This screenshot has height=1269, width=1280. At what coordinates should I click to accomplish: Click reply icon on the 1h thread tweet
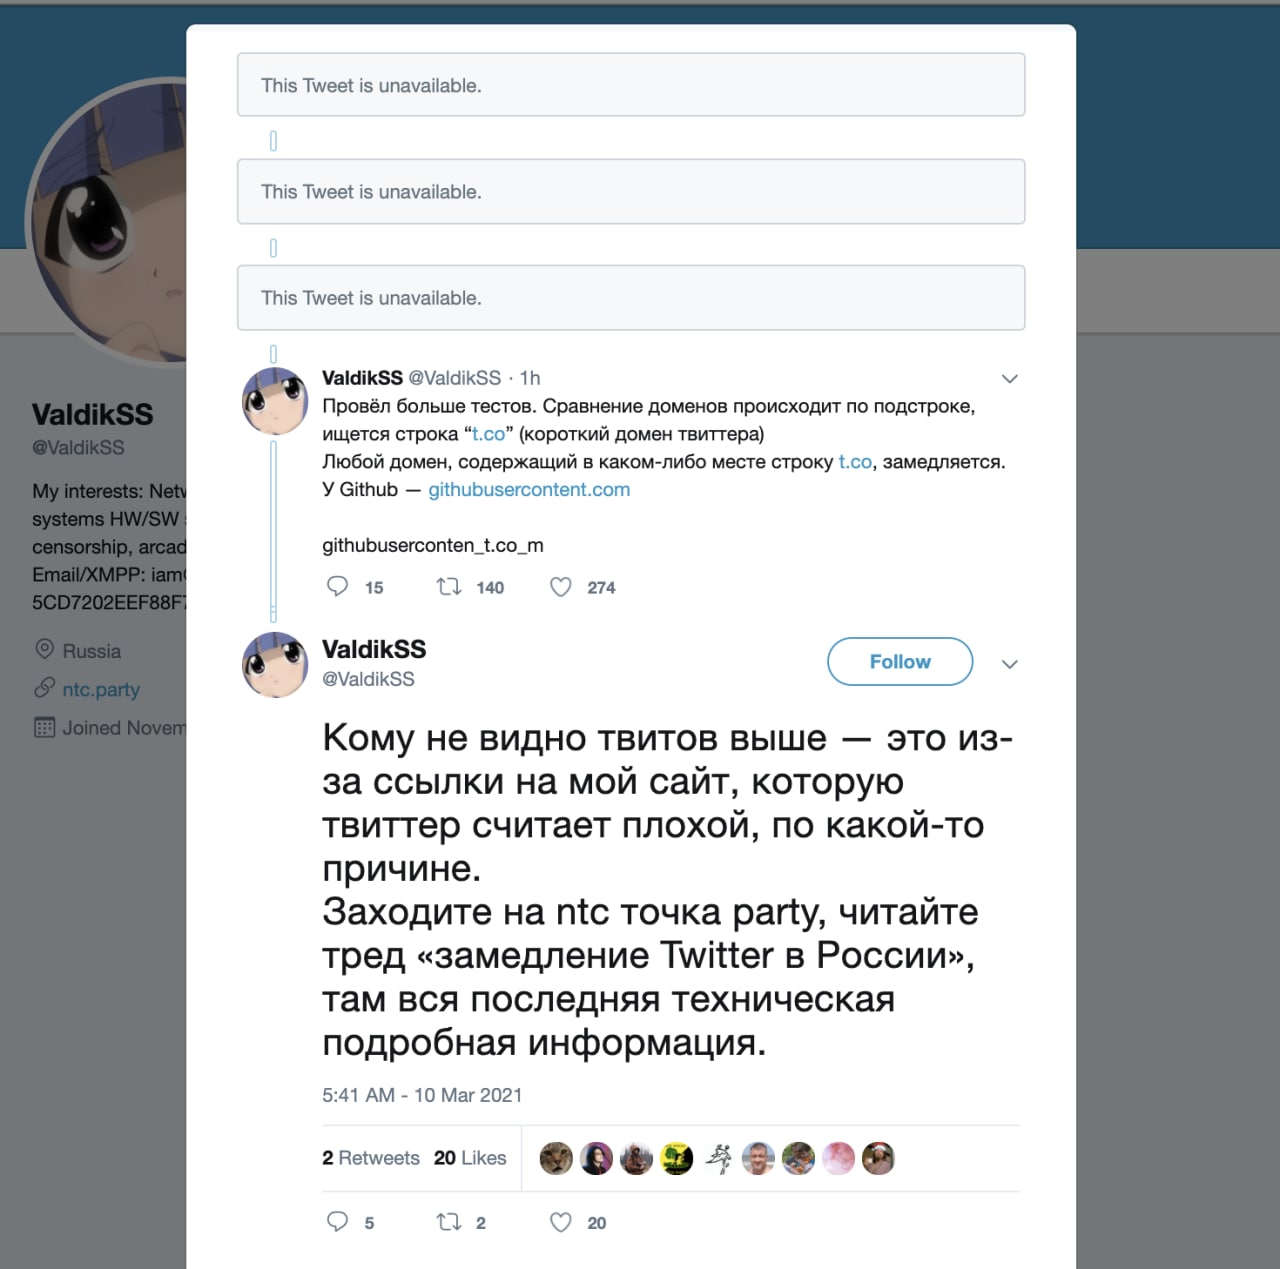[x=338, y=586]
